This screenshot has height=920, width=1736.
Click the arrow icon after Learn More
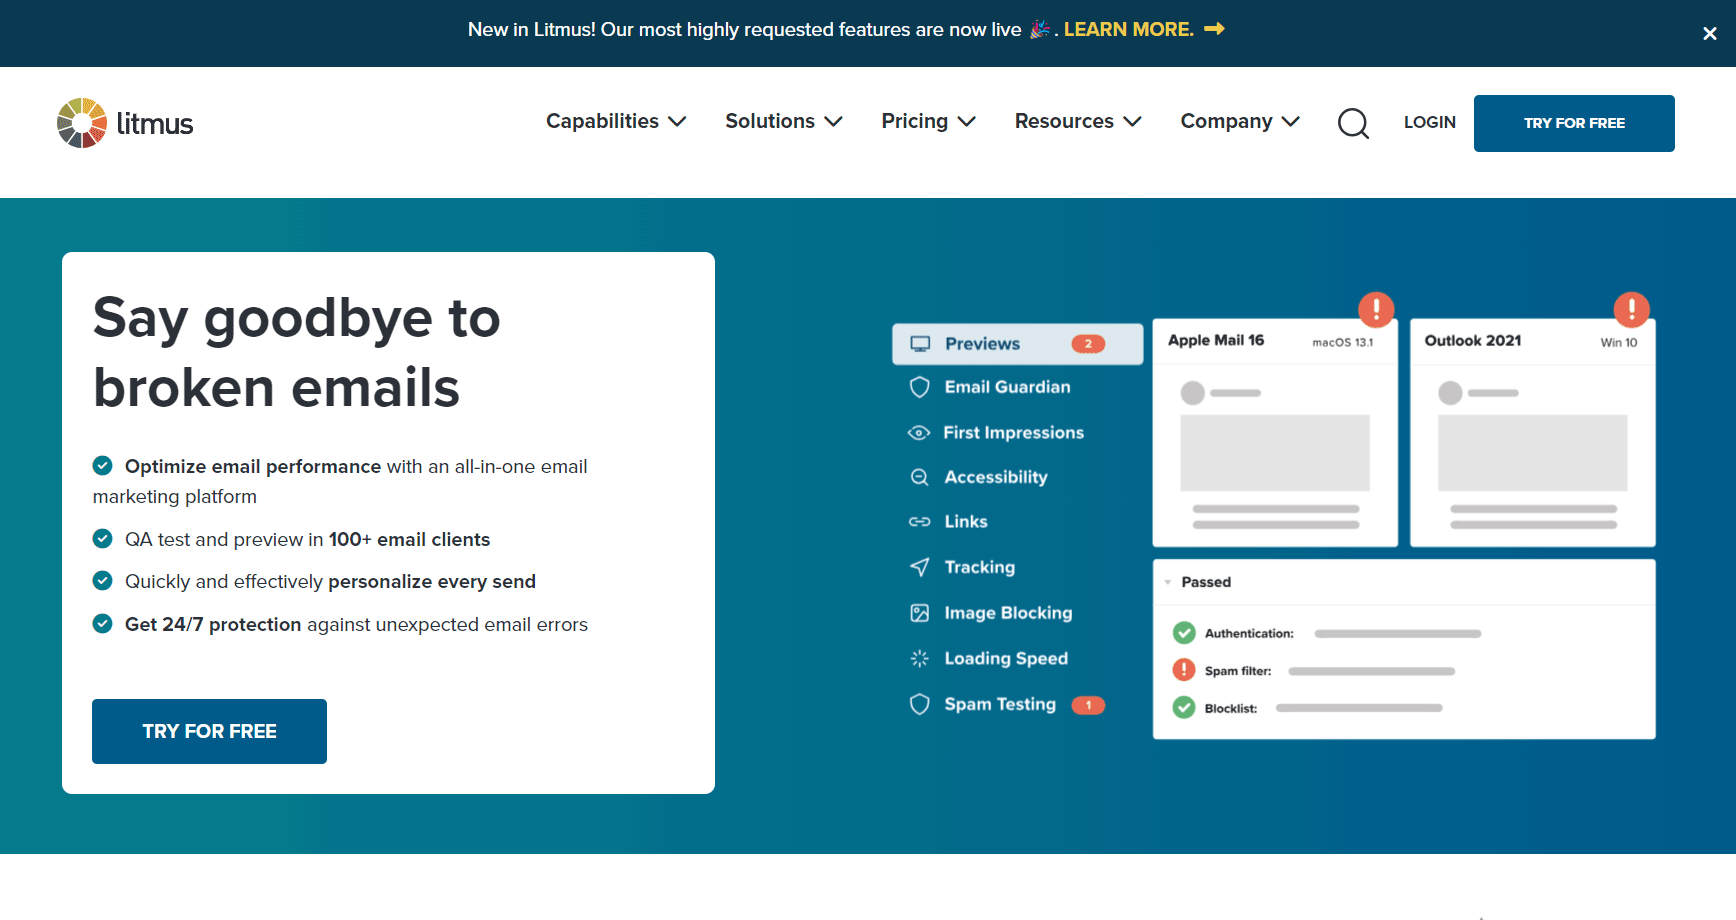pos(1215,29)
